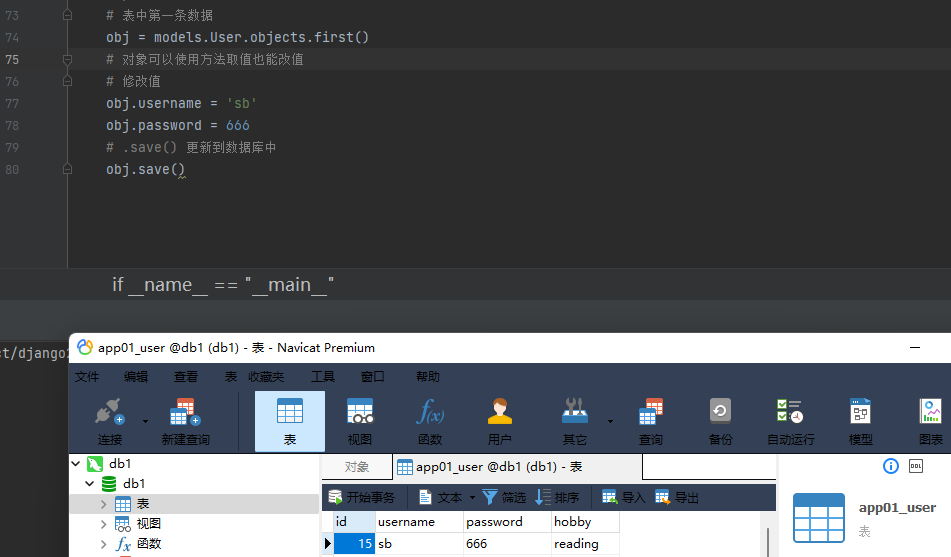Open the 查询 query toolbar icon
This screenshot has height=557, width=951.
pos(651,421)
